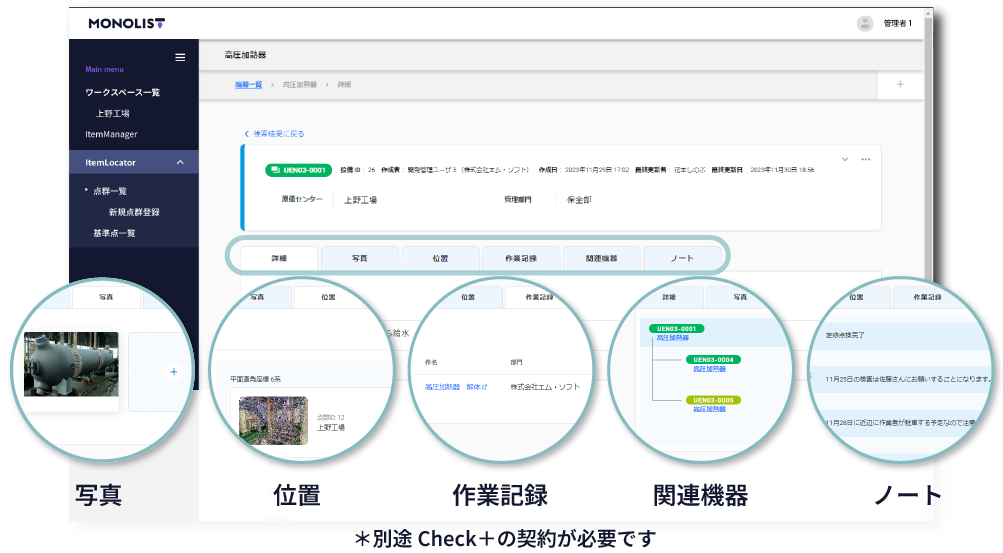Click the external link icon beside 解体
The image size is (1003, 553).
(484, 387)
